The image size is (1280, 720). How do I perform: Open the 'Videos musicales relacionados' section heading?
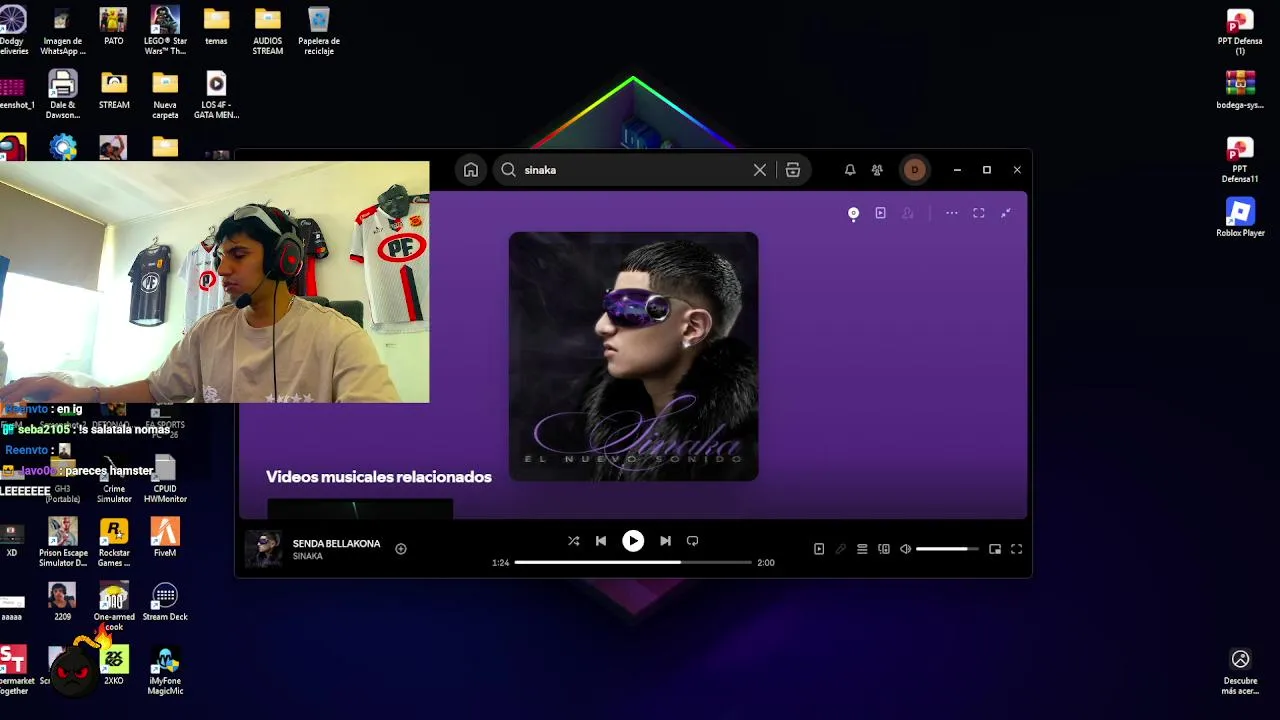pyautogui.click(x=379, y=477)
